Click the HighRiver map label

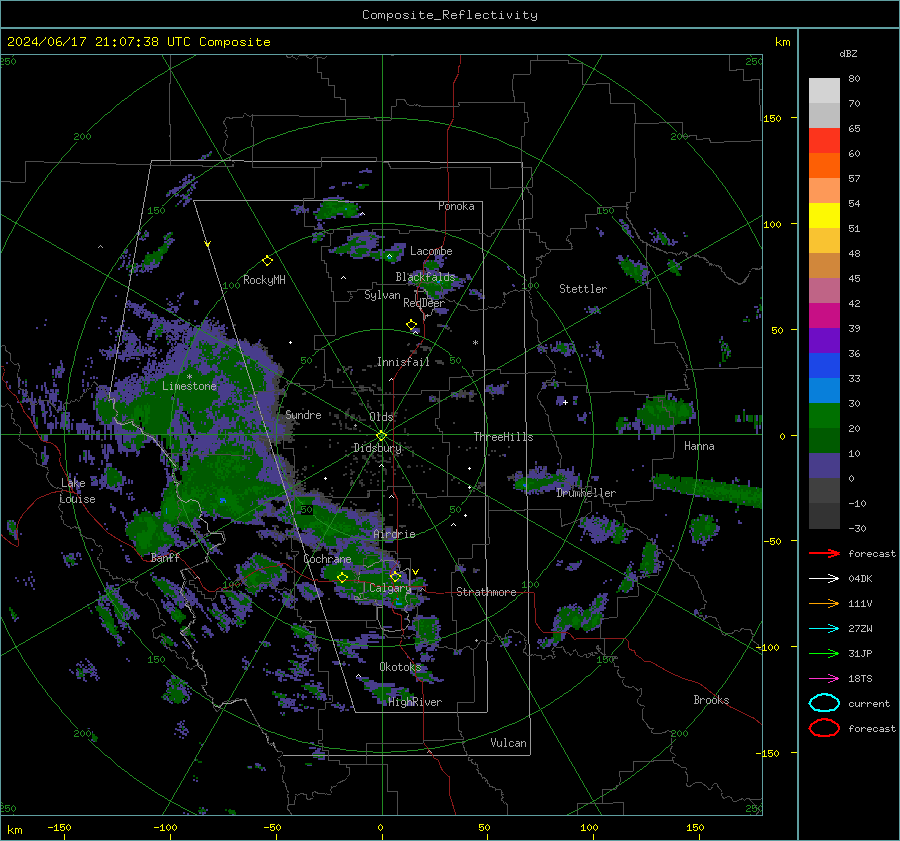click(x=415, y=702)
